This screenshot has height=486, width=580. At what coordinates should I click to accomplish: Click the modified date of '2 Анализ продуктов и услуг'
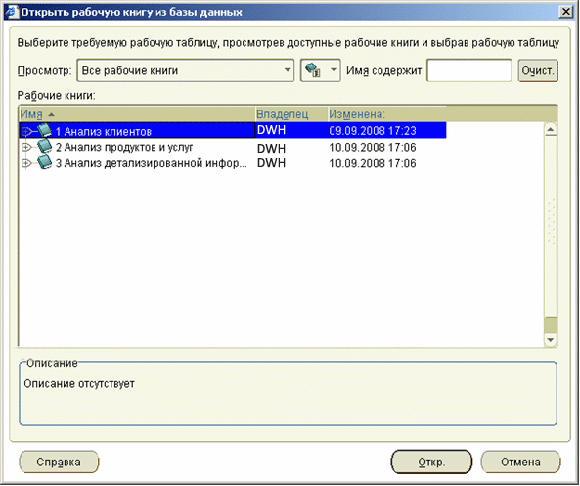pos(373,148)
